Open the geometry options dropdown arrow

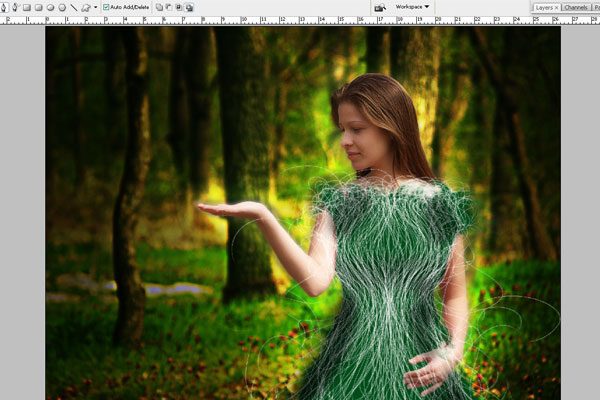pos(95,7)
